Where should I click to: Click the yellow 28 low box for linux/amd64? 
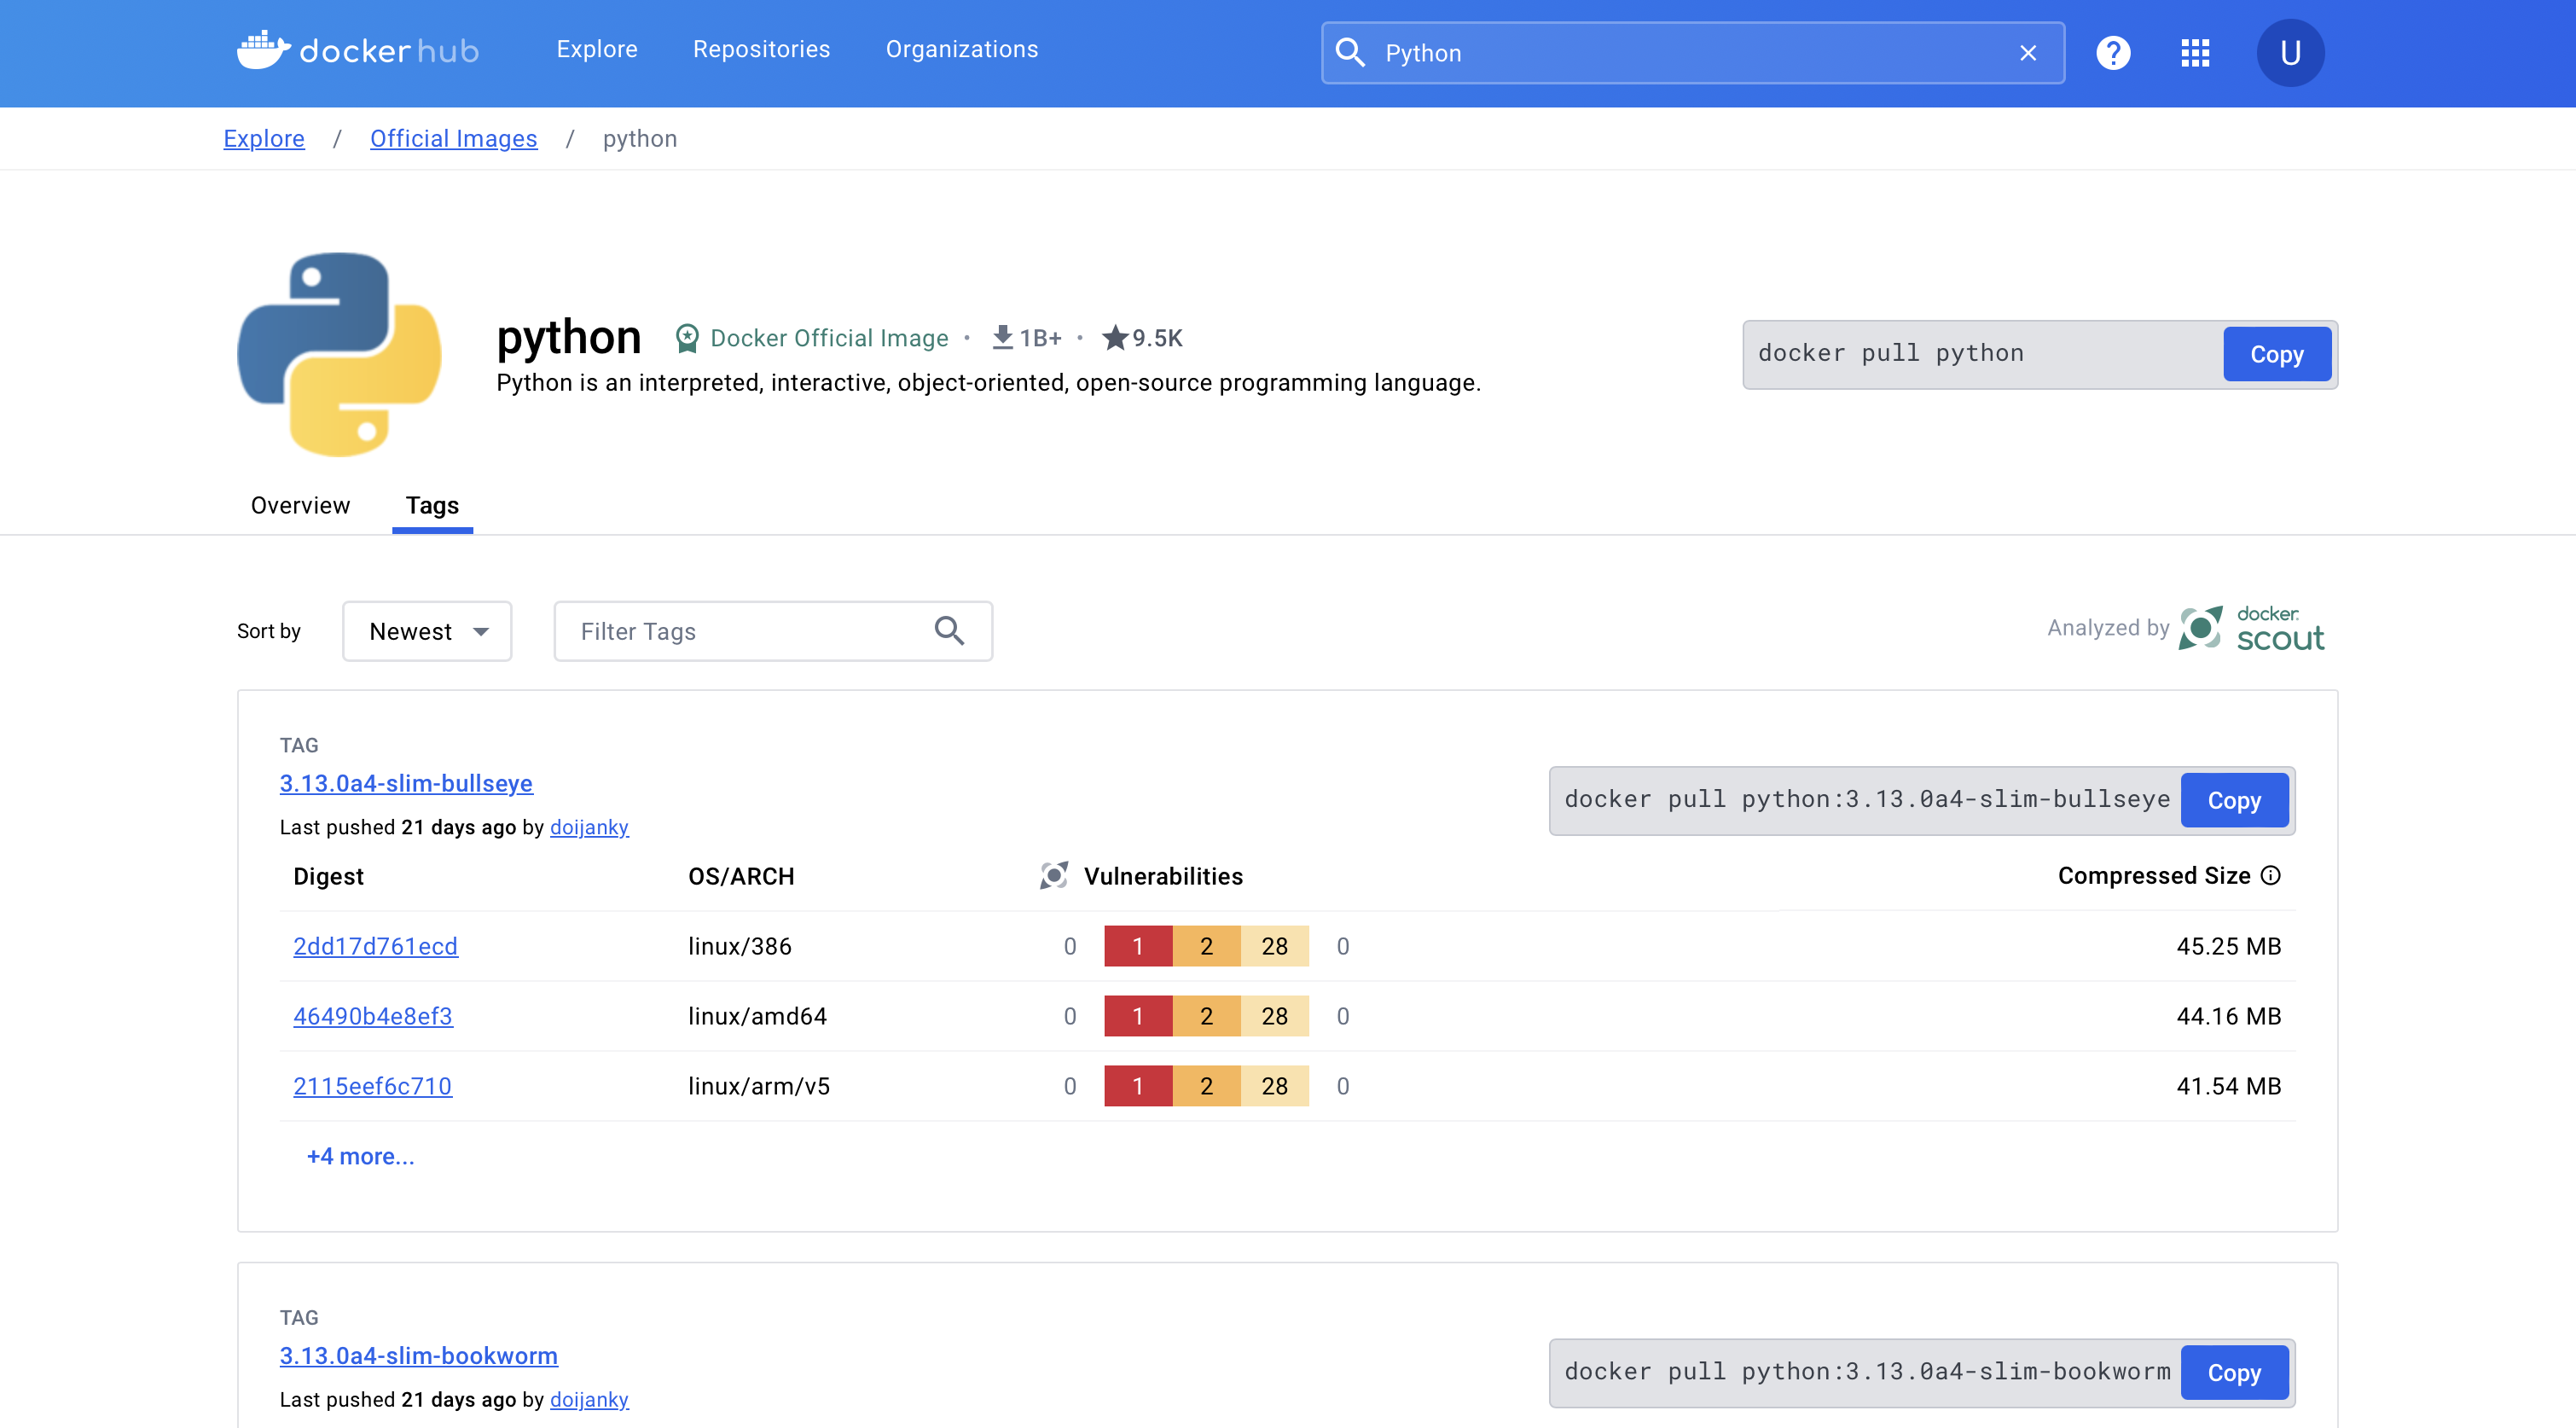[x=1274, y=1016]
